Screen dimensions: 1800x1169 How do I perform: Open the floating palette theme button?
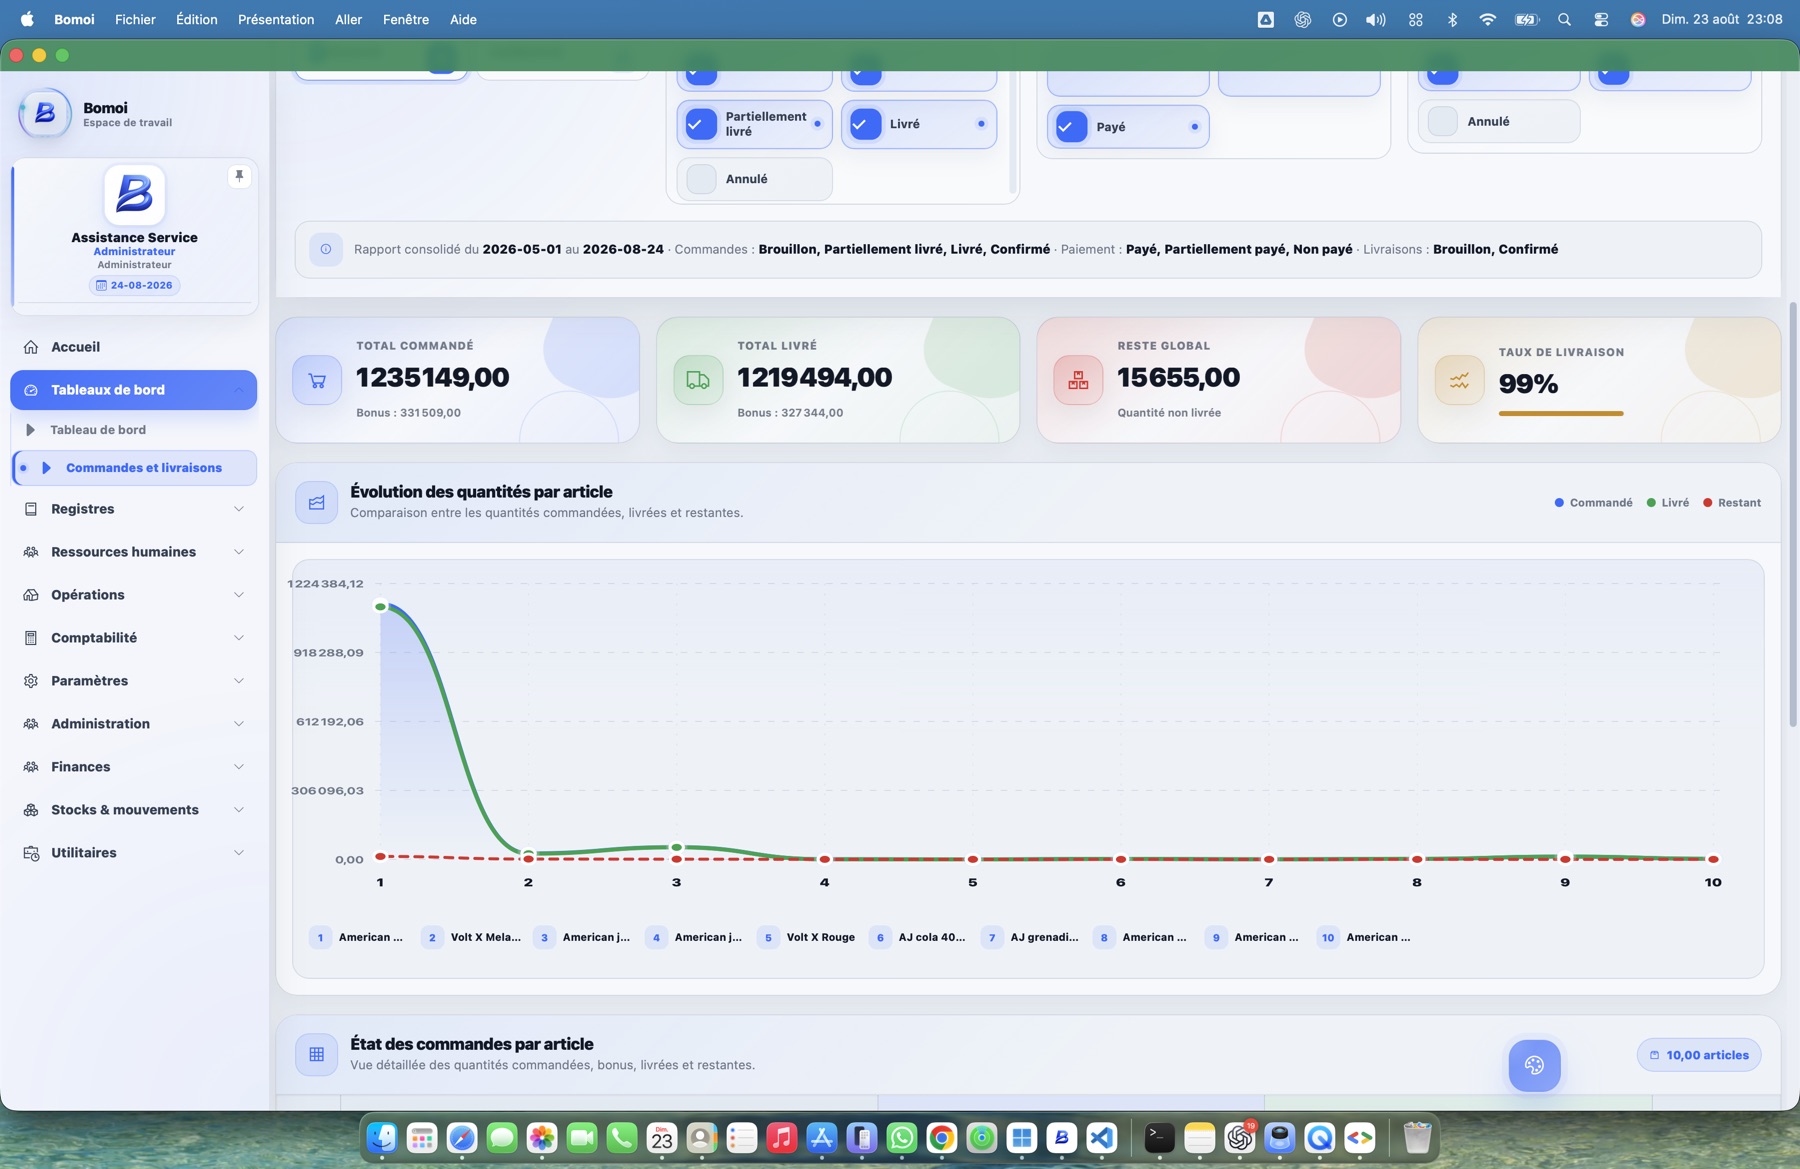(x=1534, y=1065)
